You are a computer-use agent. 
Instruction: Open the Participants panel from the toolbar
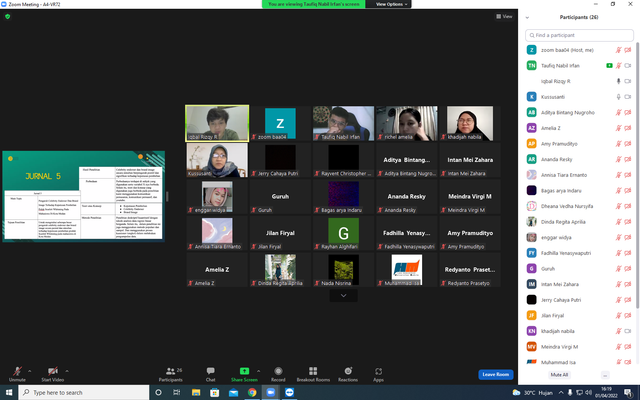(x=171, y=374)
